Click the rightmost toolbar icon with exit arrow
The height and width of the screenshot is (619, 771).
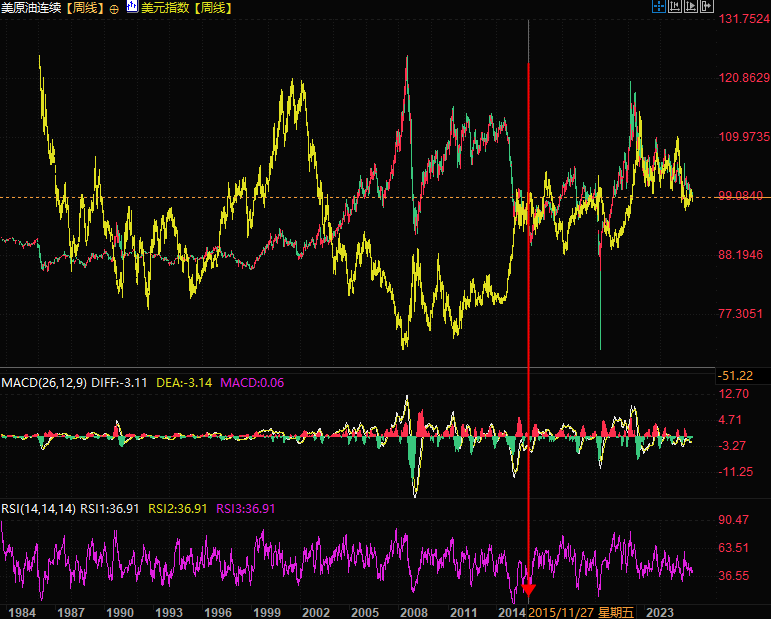[x=707, y=8]
